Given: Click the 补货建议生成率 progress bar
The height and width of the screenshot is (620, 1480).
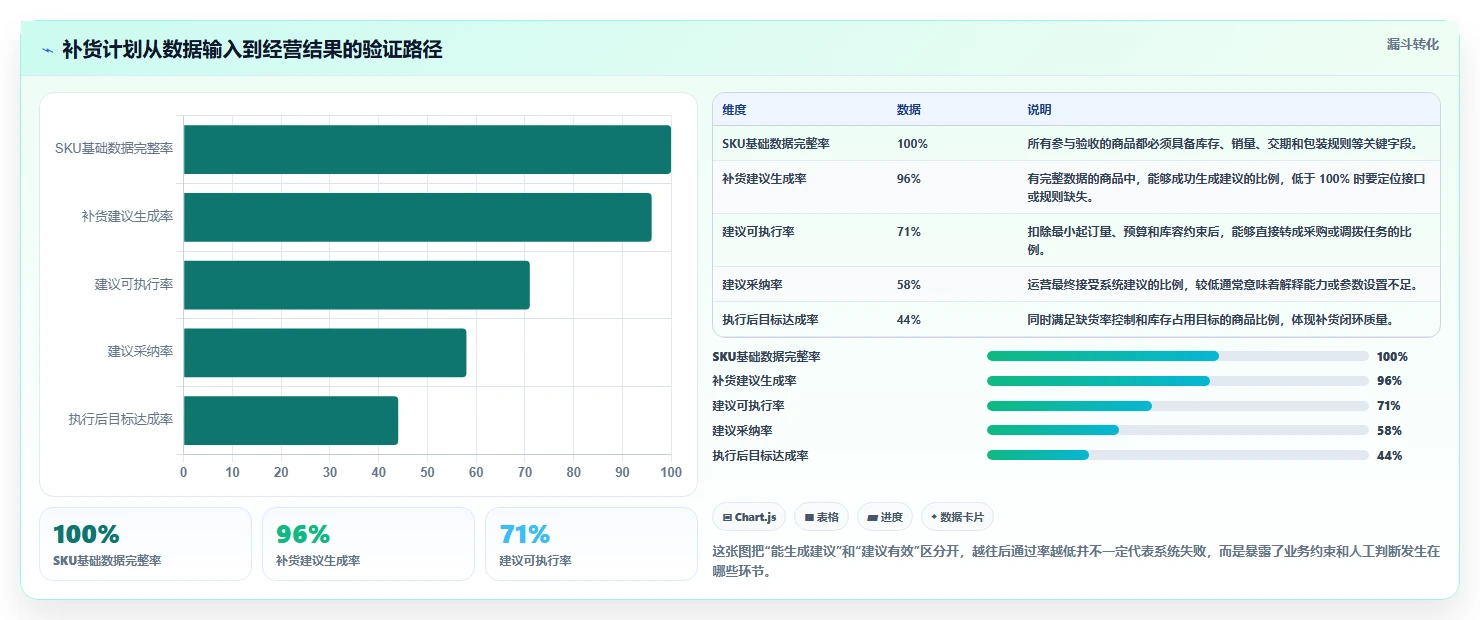Looking at the screenshot, I should pos(1177,381).
